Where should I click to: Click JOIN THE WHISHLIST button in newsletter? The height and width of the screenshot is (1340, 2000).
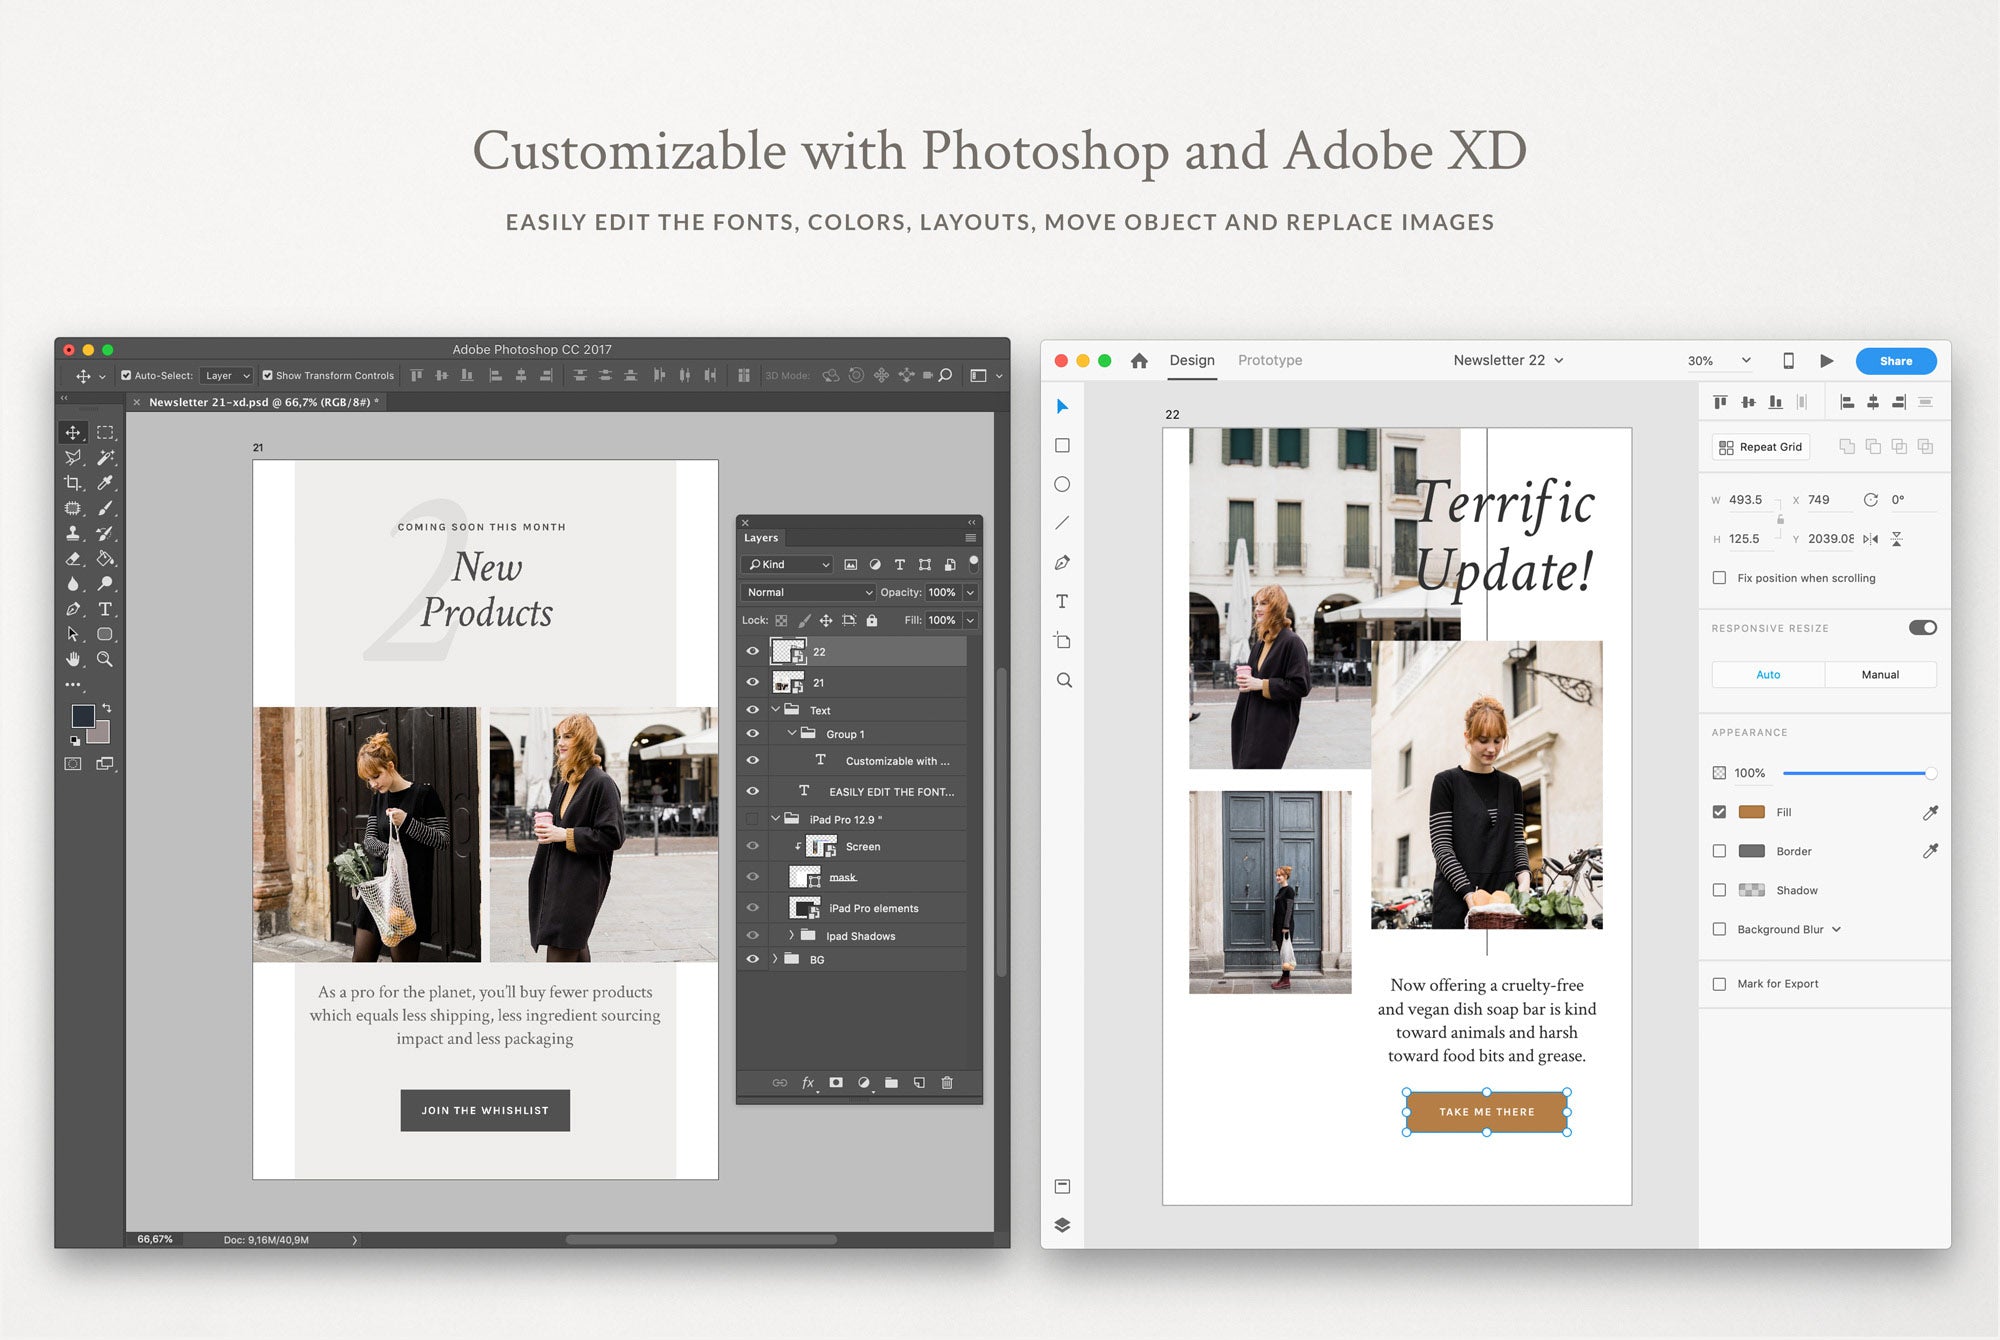pyautogui.click(x=481, y=1110)
